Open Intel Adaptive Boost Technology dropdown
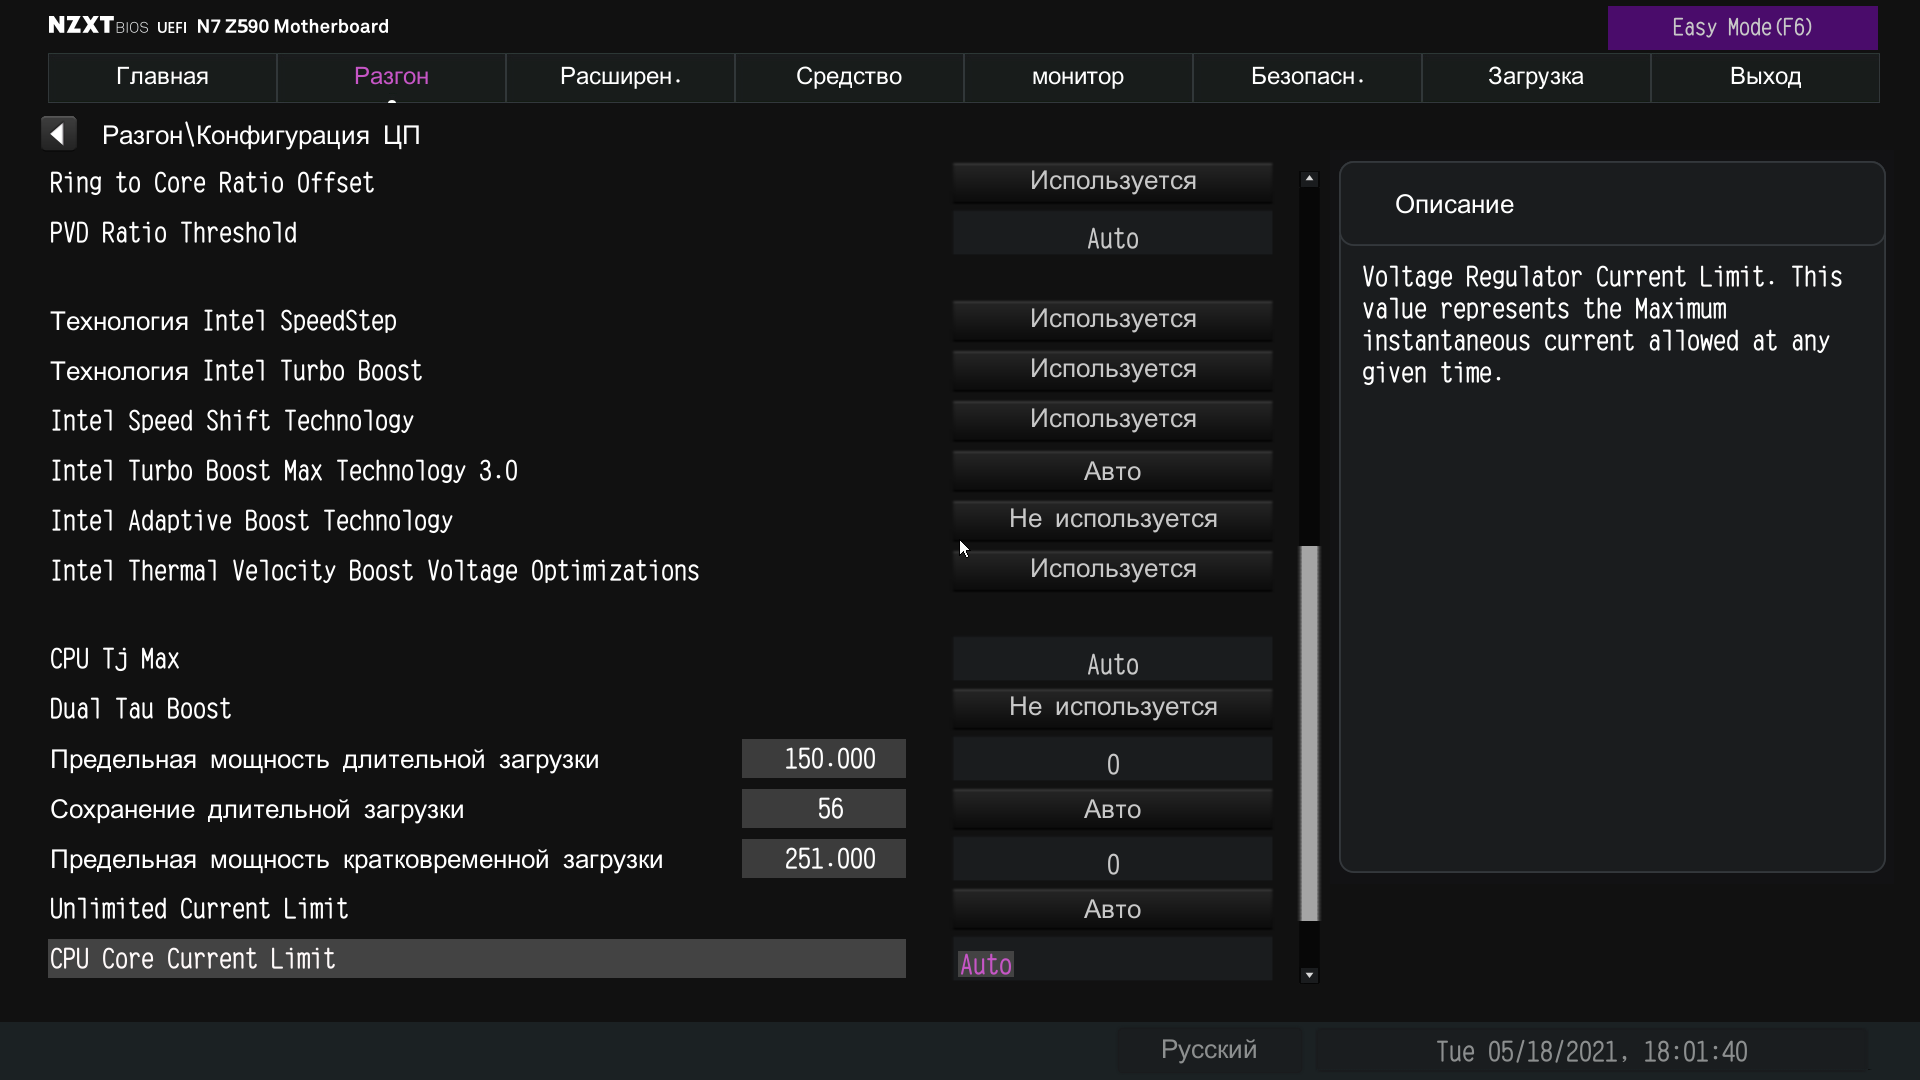1920x1080 pixels. (1112, 519)
